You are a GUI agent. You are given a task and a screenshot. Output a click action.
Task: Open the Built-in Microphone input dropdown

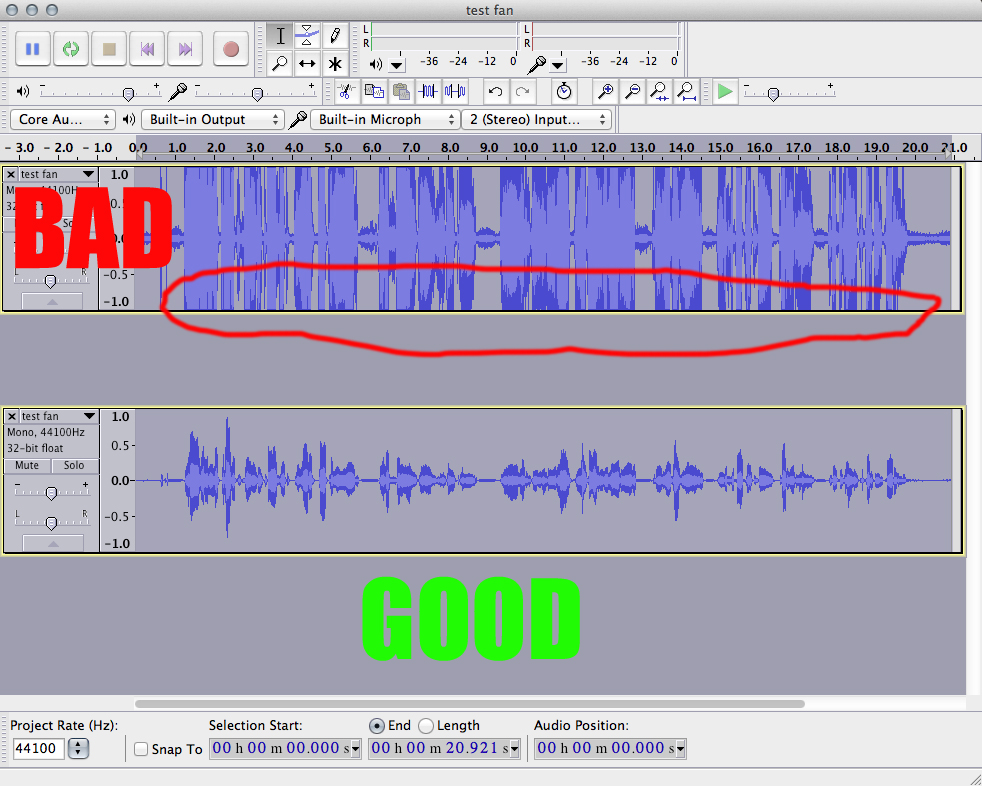coord(385,119)
